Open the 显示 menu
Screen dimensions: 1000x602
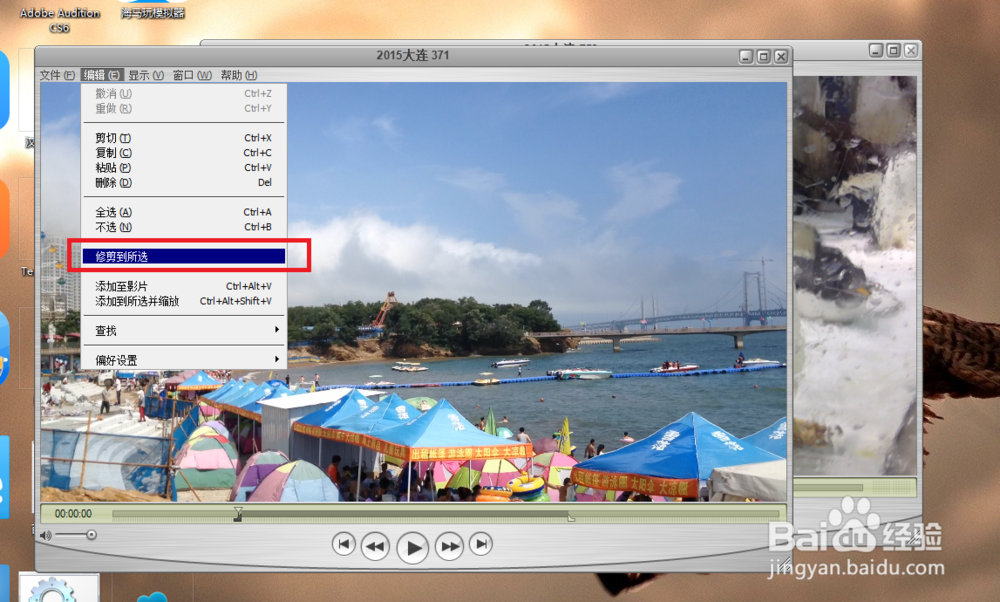146,75
